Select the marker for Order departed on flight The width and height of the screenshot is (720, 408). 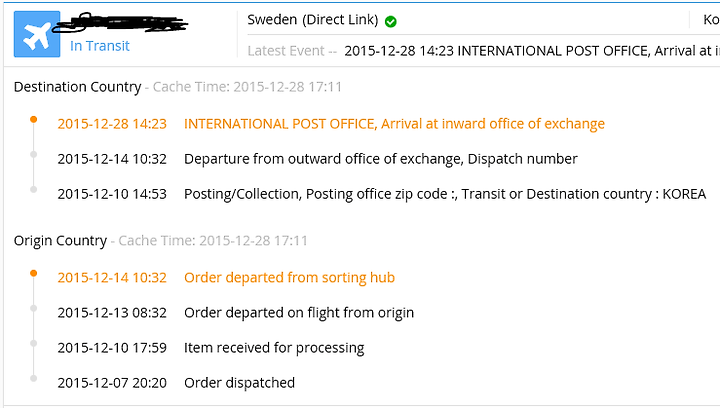point(34,308)
